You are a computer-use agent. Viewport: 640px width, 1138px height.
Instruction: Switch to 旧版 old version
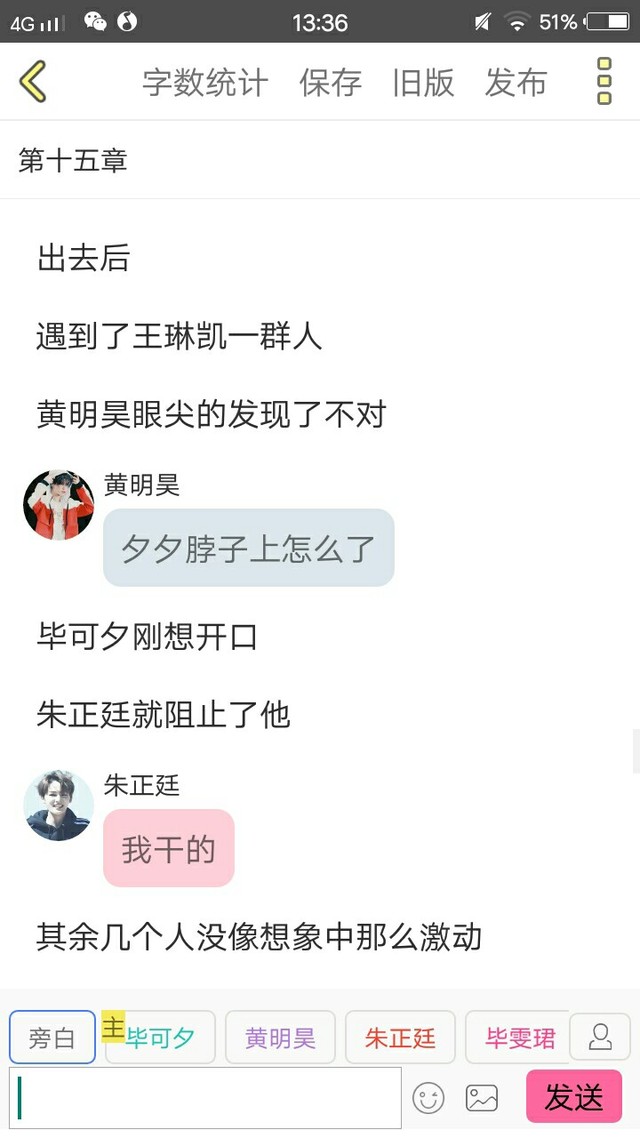[x=423, y=83]
